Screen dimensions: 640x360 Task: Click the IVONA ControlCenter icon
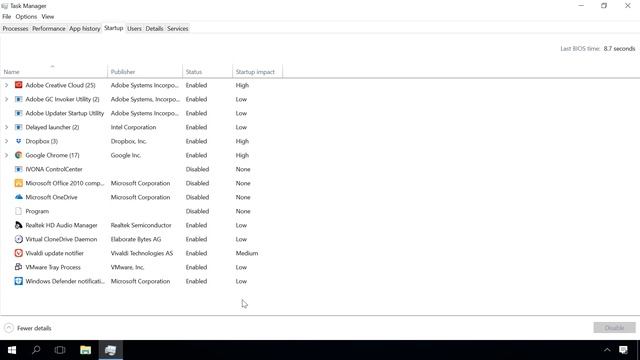point(18,169)
